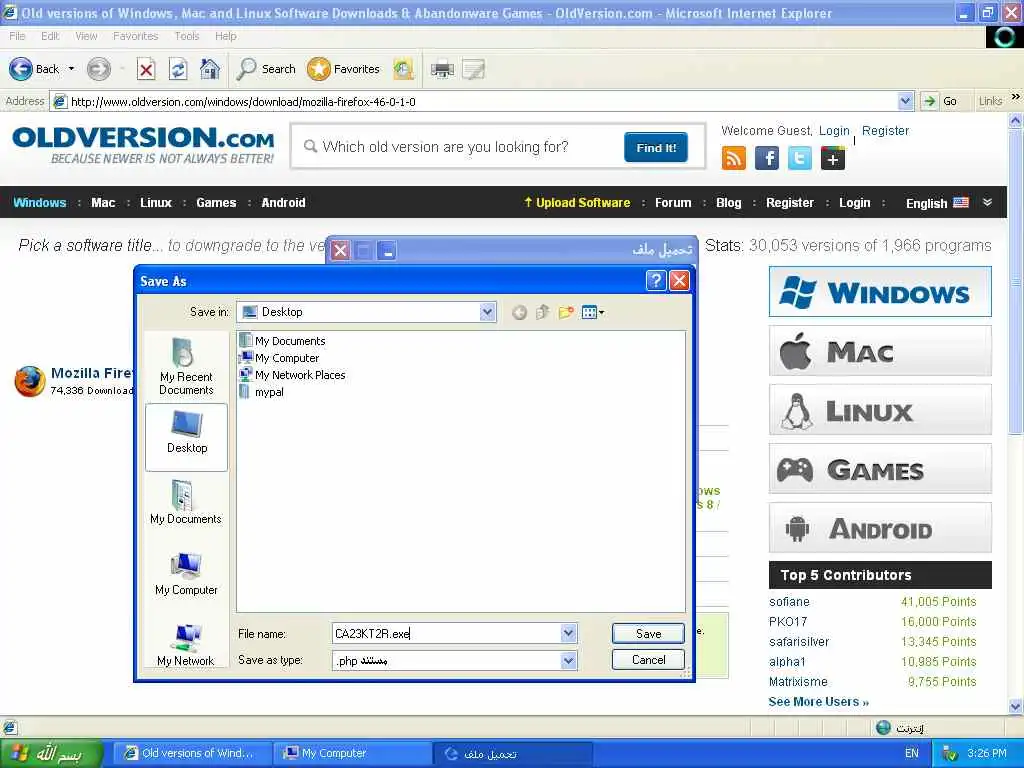Viewport: 1024px width, 768px height.
Task: Click the Windows category banner
Action: (880, 291)
